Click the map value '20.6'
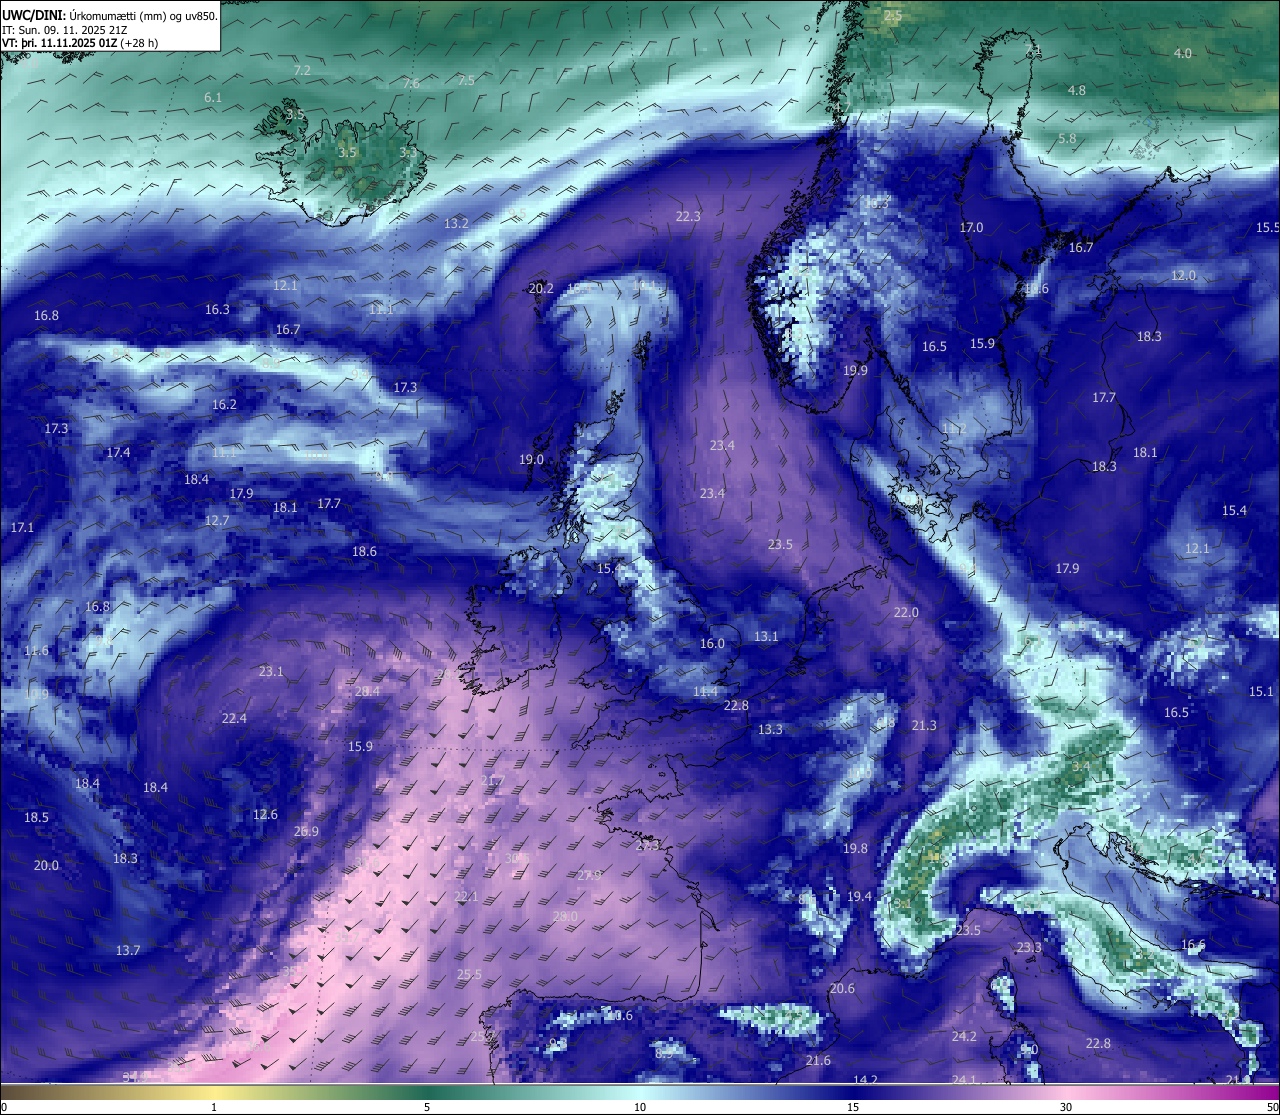 [842, 989]
